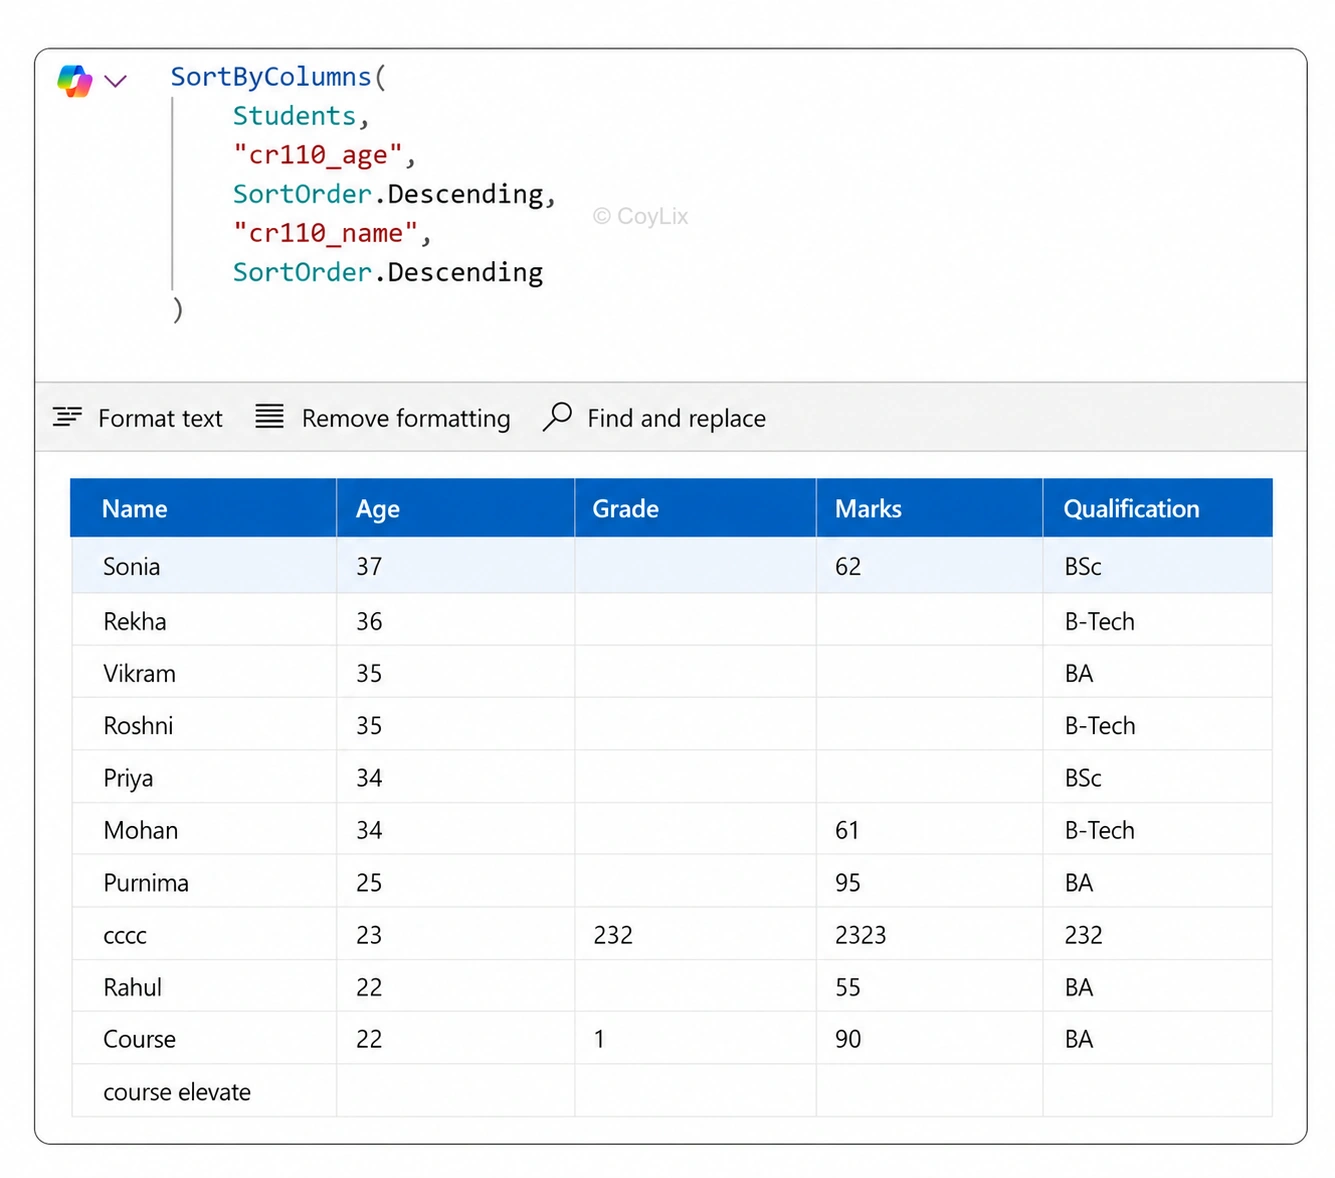Click the Format text icon
This screenshot has width=1335, height=1178.
(x=67, y=417)
